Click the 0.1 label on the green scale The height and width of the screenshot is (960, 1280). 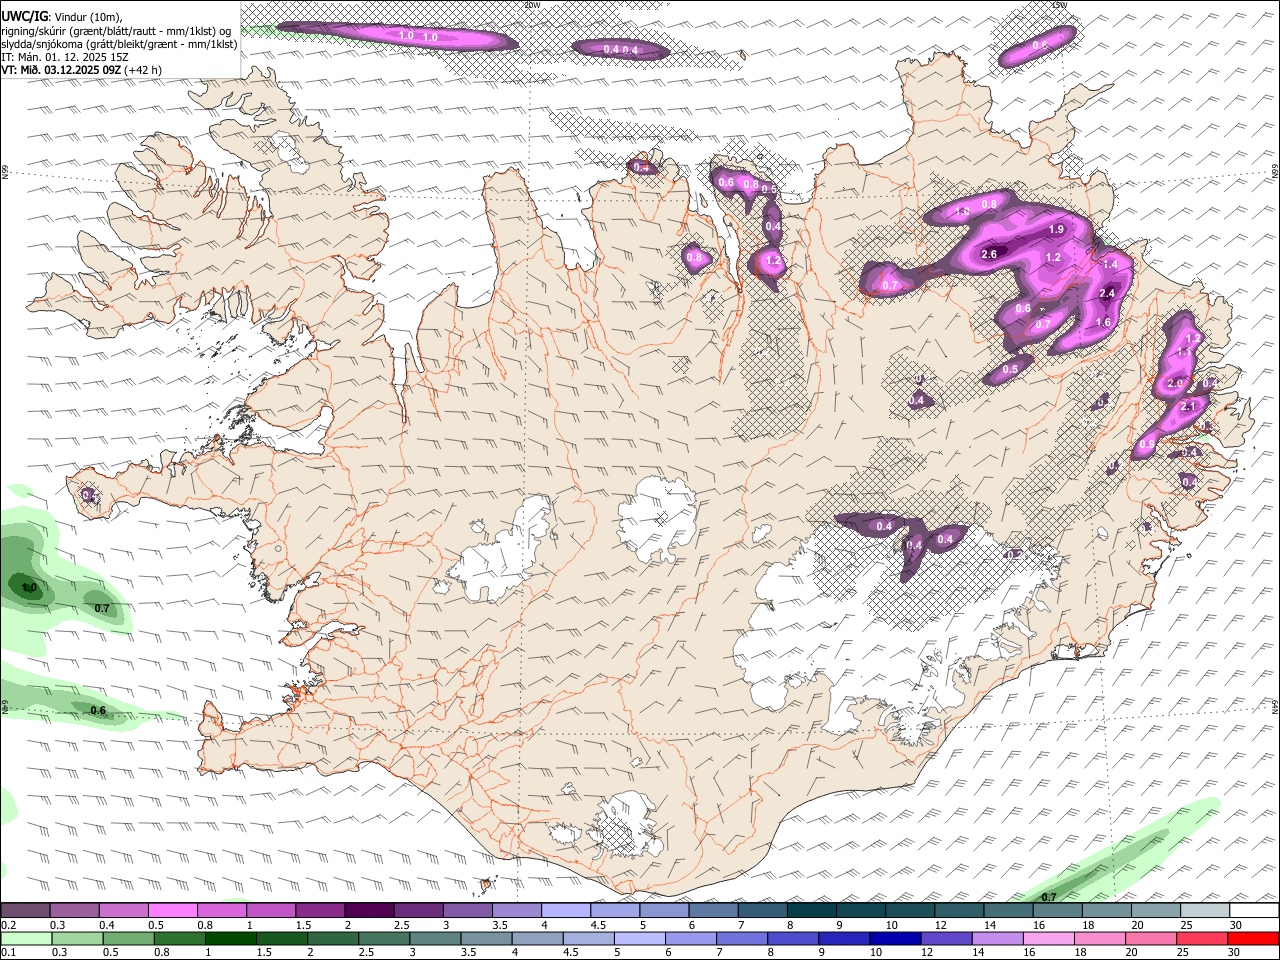click(x=8, y=952)
